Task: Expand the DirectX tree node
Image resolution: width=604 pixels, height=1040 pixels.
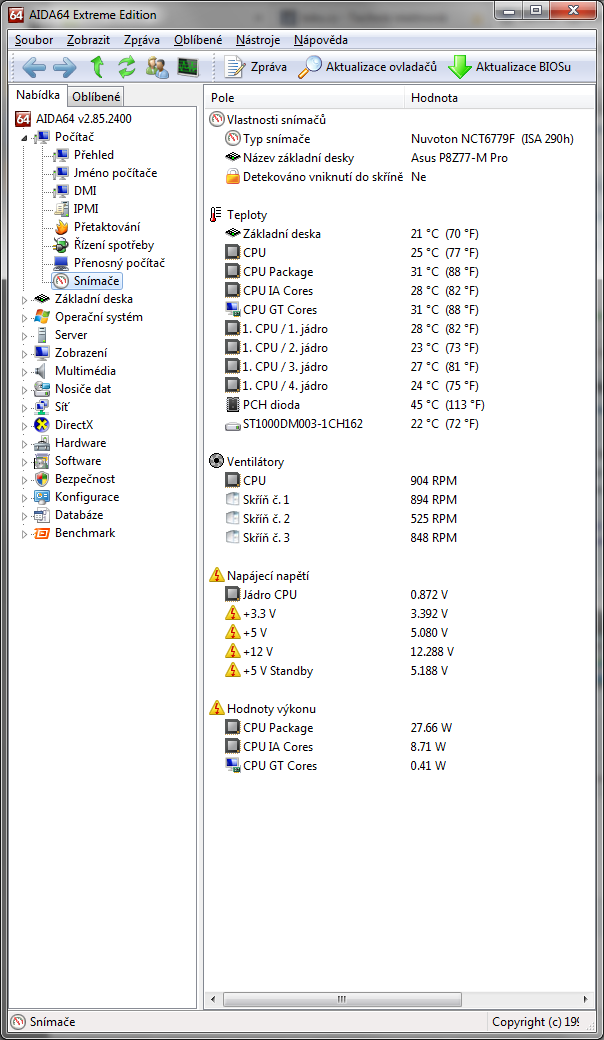Action: [25, 425]
